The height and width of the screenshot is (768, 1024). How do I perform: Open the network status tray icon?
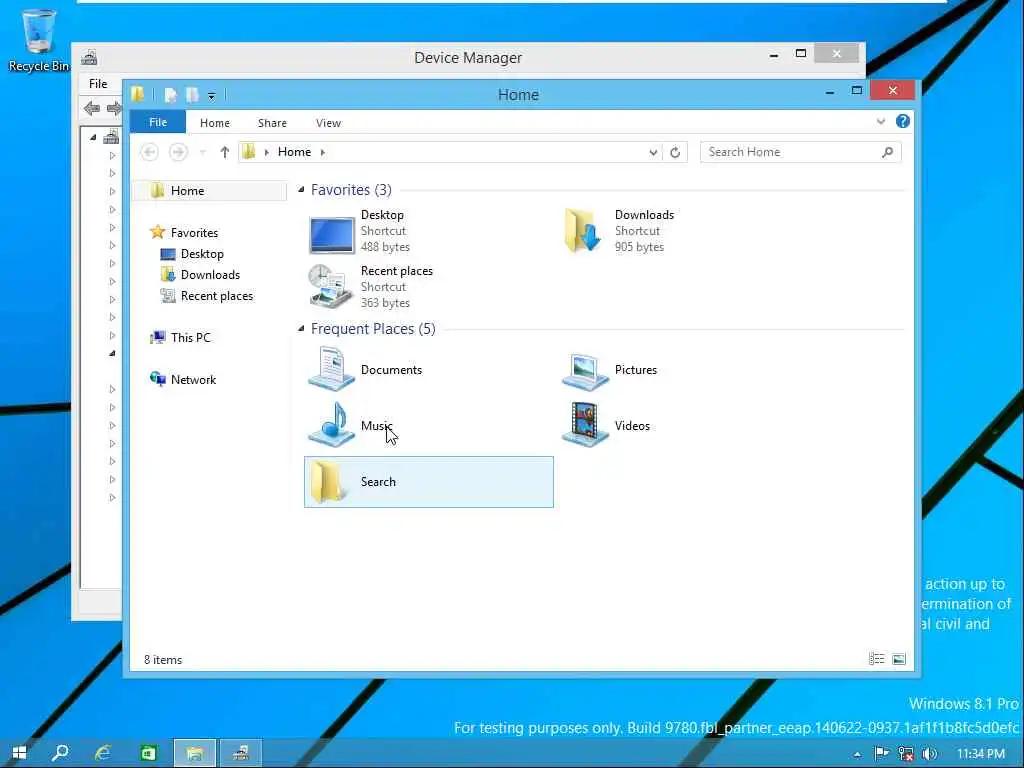coord(906,754)
